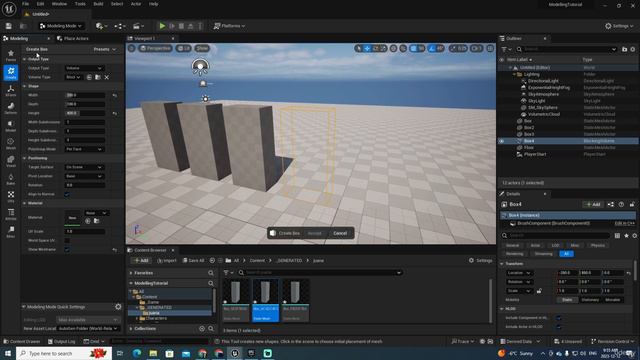This screenshot has width=640, height=360.
Task: Toggle Show Wireframe checkbox
Action: click(x=67, y=249)
